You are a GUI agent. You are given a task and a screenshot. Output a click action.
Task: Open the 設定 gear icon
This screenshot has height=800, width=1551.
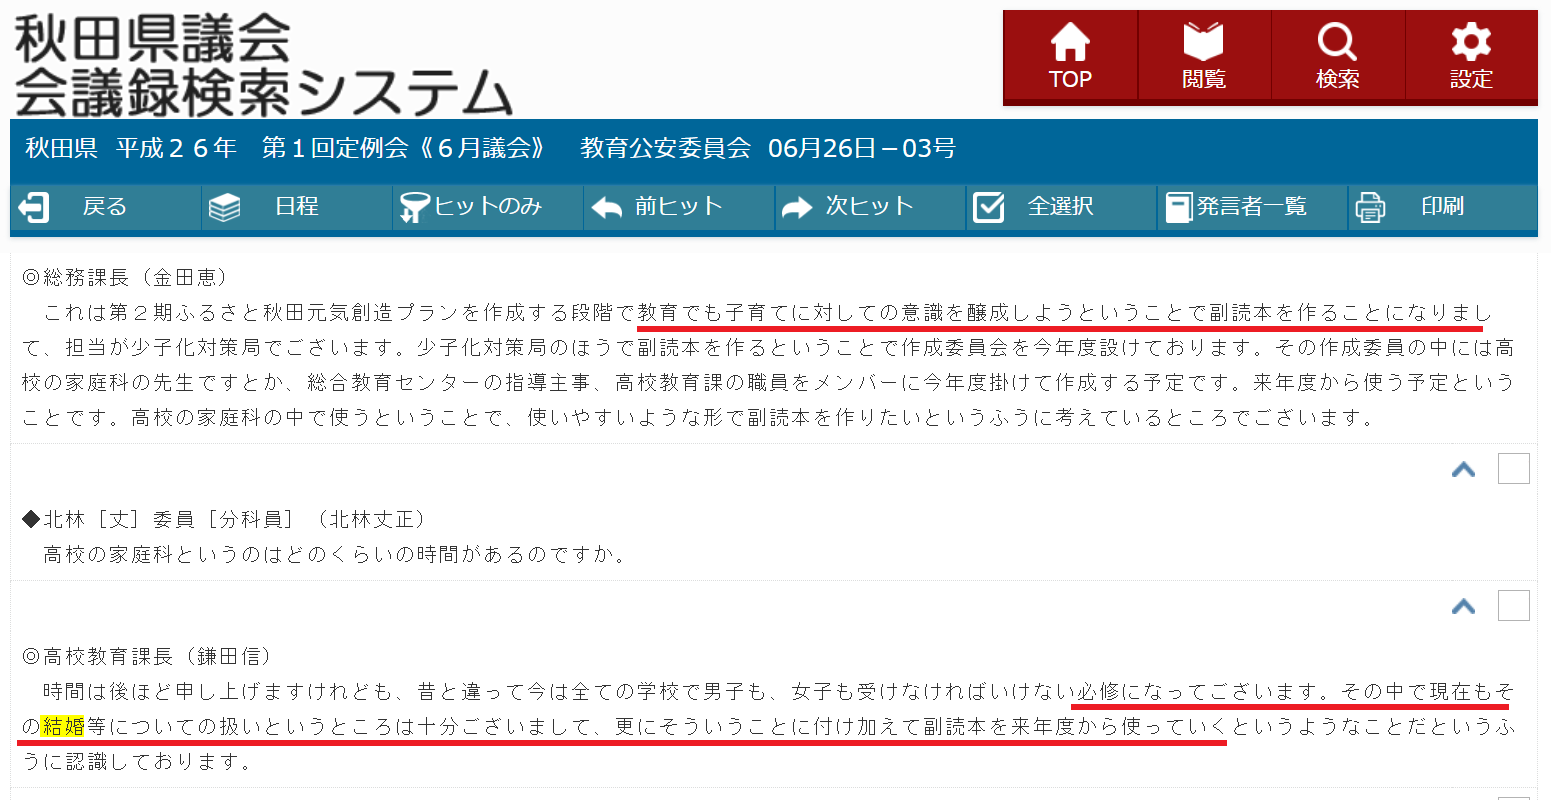[x=1471, y=57]
